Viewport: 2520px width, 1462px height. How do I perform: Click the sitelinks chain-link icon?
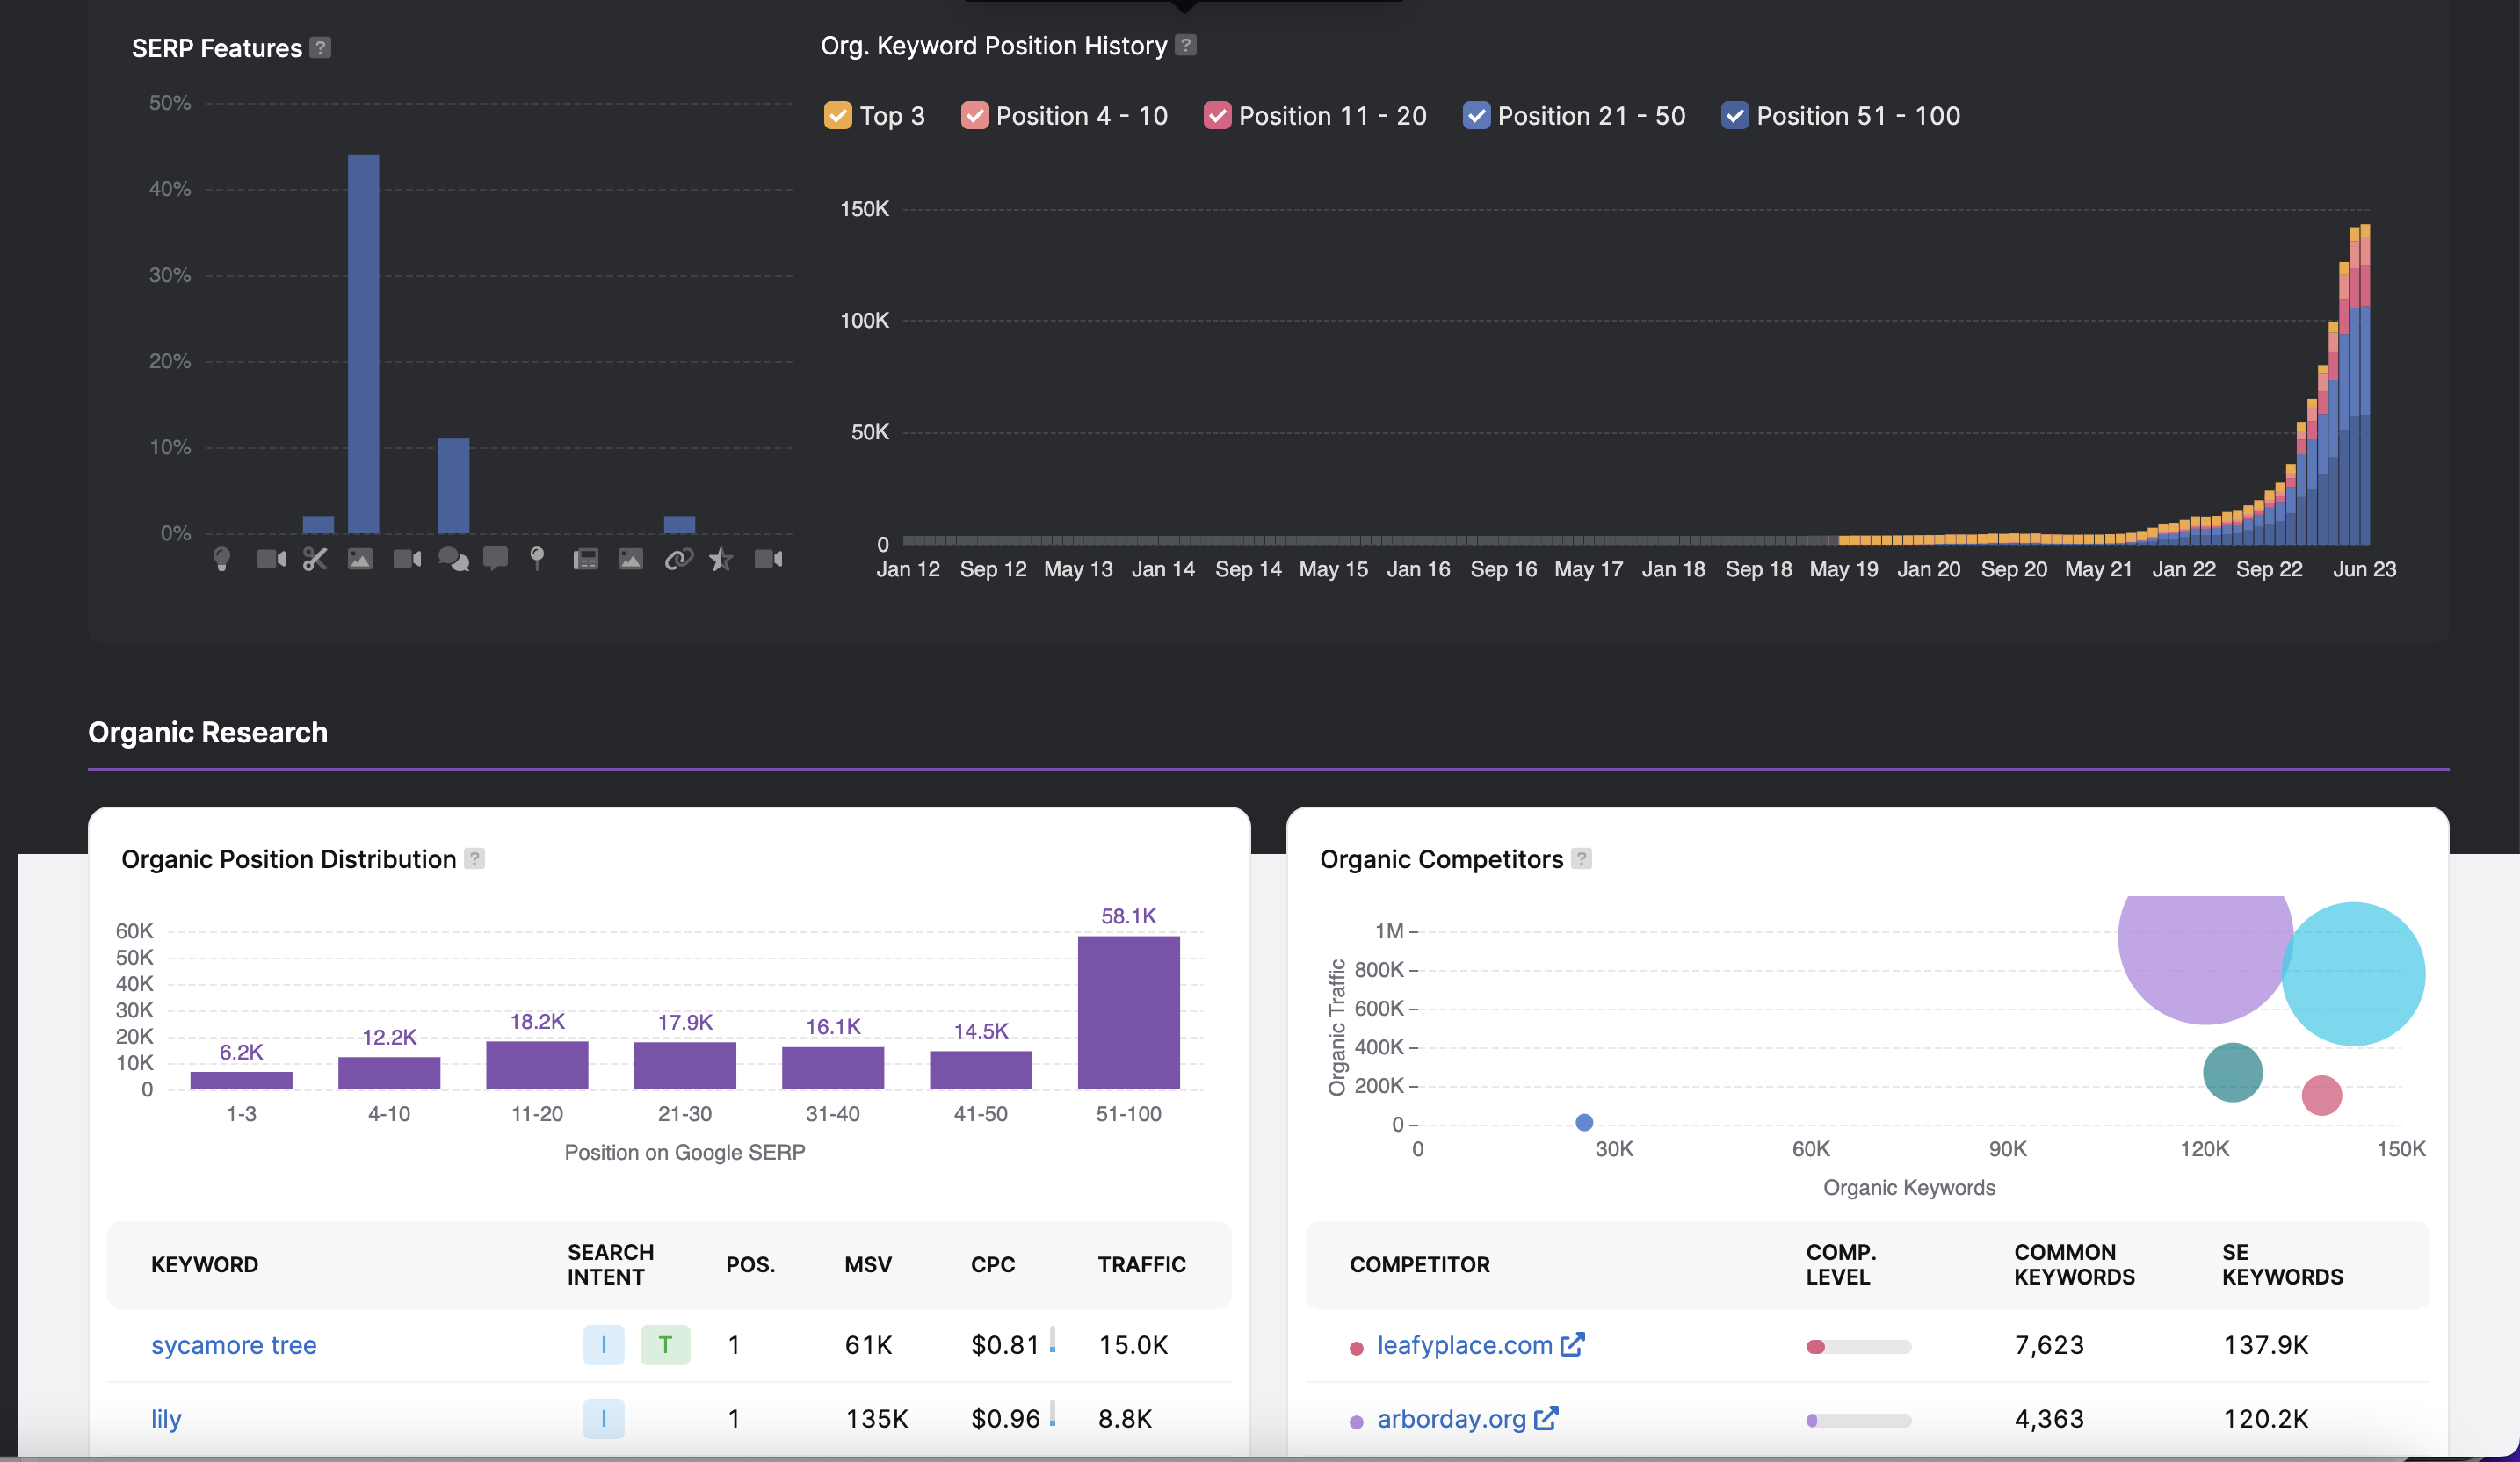coord(679,558)
